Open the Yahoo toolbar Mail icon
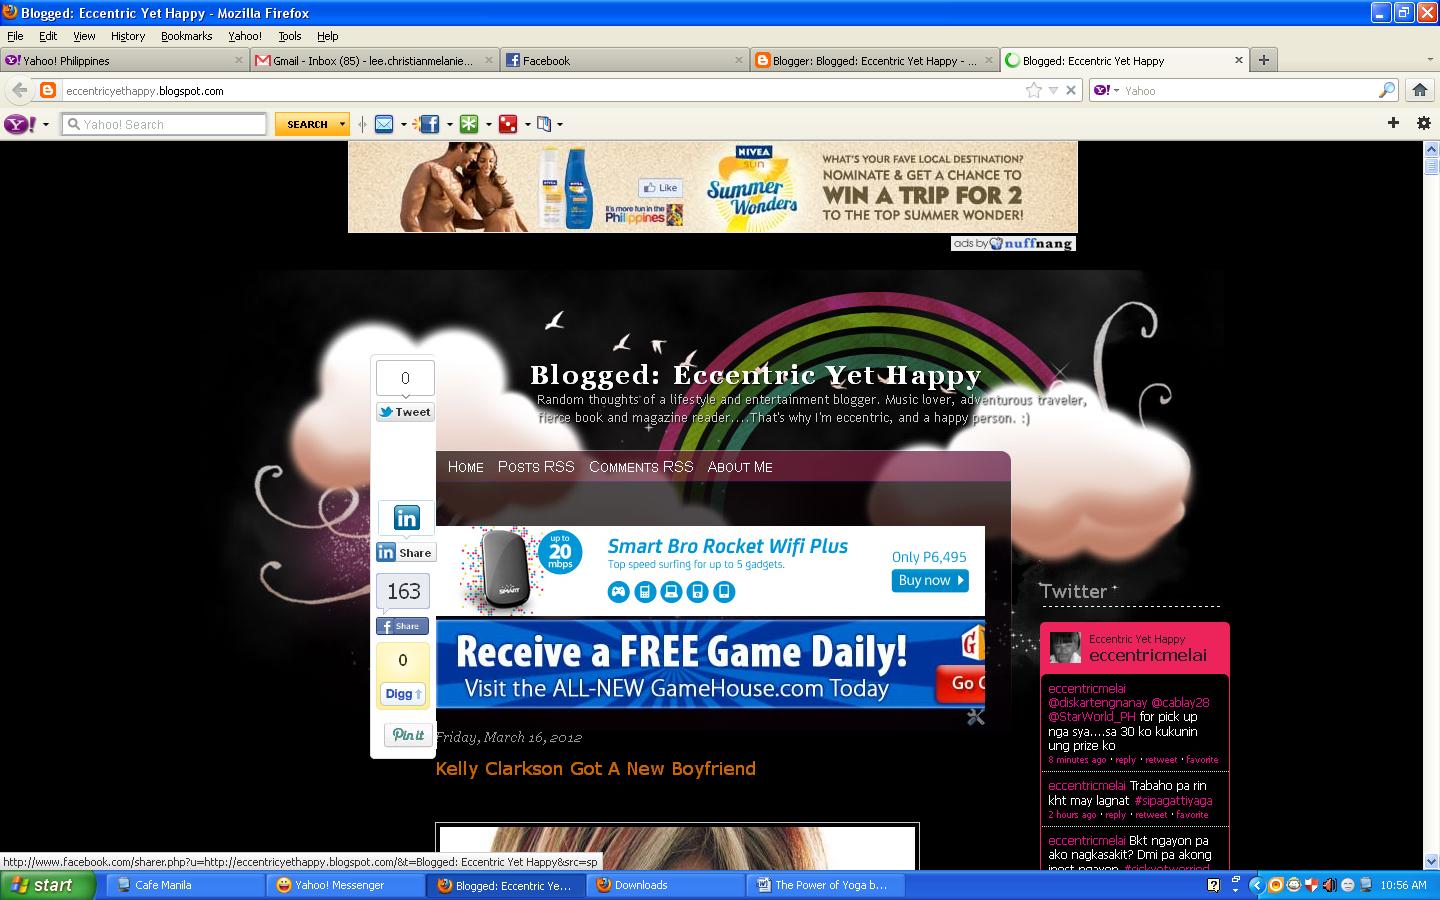Screen dimensions: 1440x900 coord(384,124)
